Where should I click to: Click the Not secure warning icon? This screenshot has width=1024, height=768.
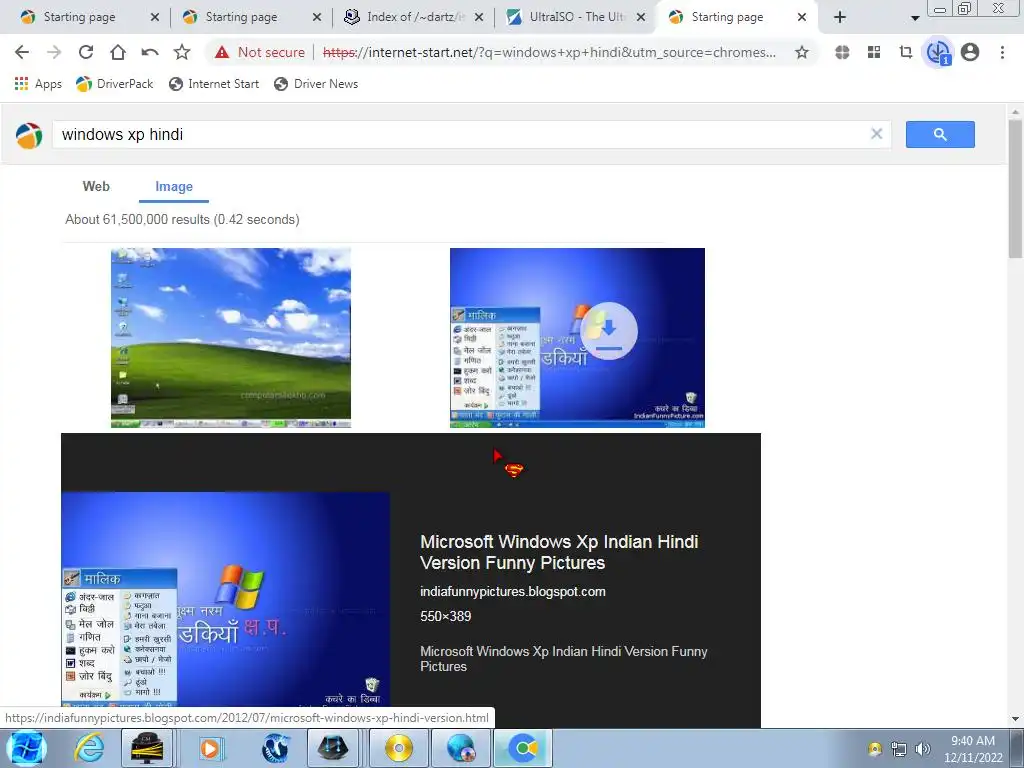point(222,52)
